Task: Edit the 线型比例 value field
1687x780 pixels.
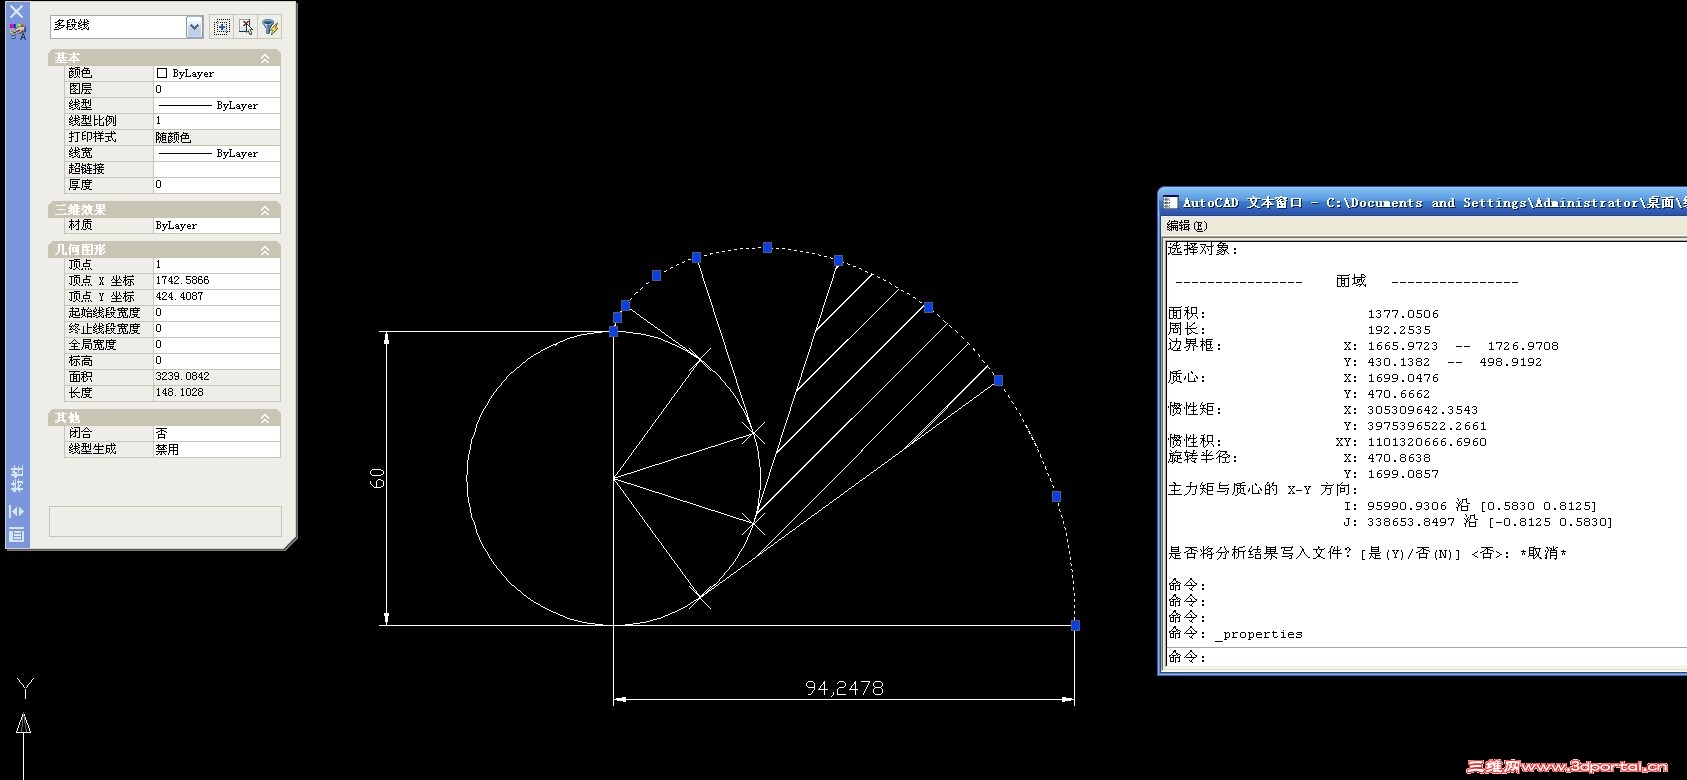Action: point(216,121)
